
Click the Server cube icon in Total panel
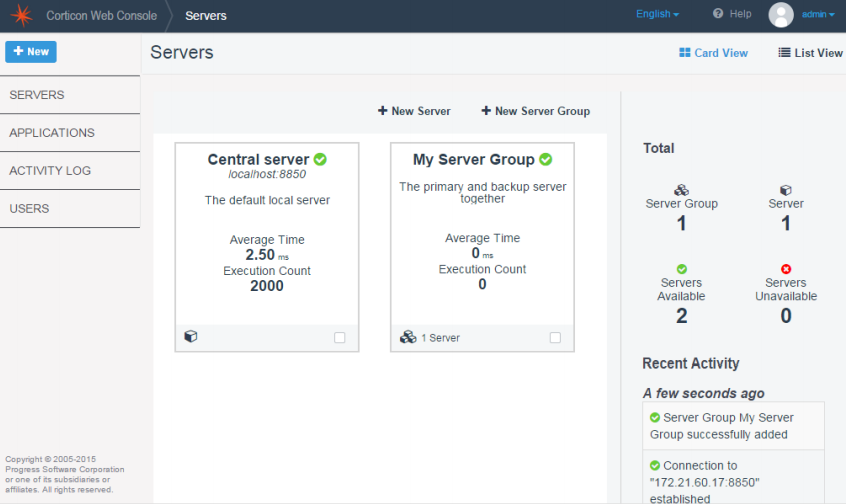[785, 190]
